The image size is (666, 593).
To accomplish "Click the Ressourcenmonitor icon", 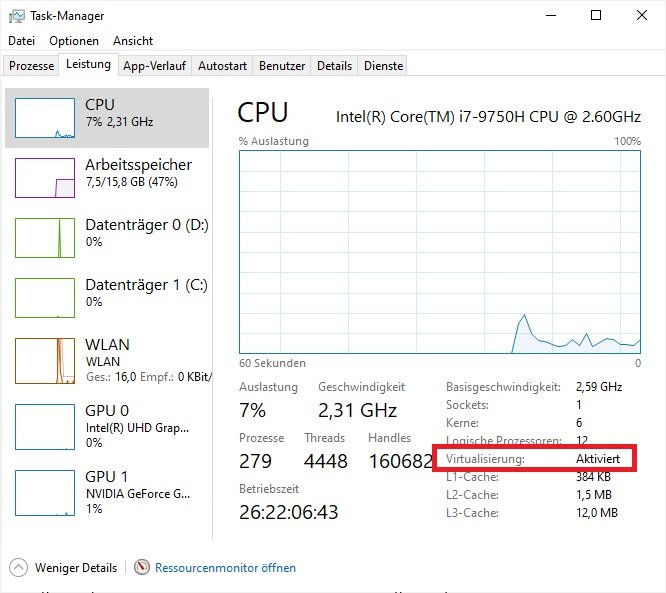I will point(142,567).
